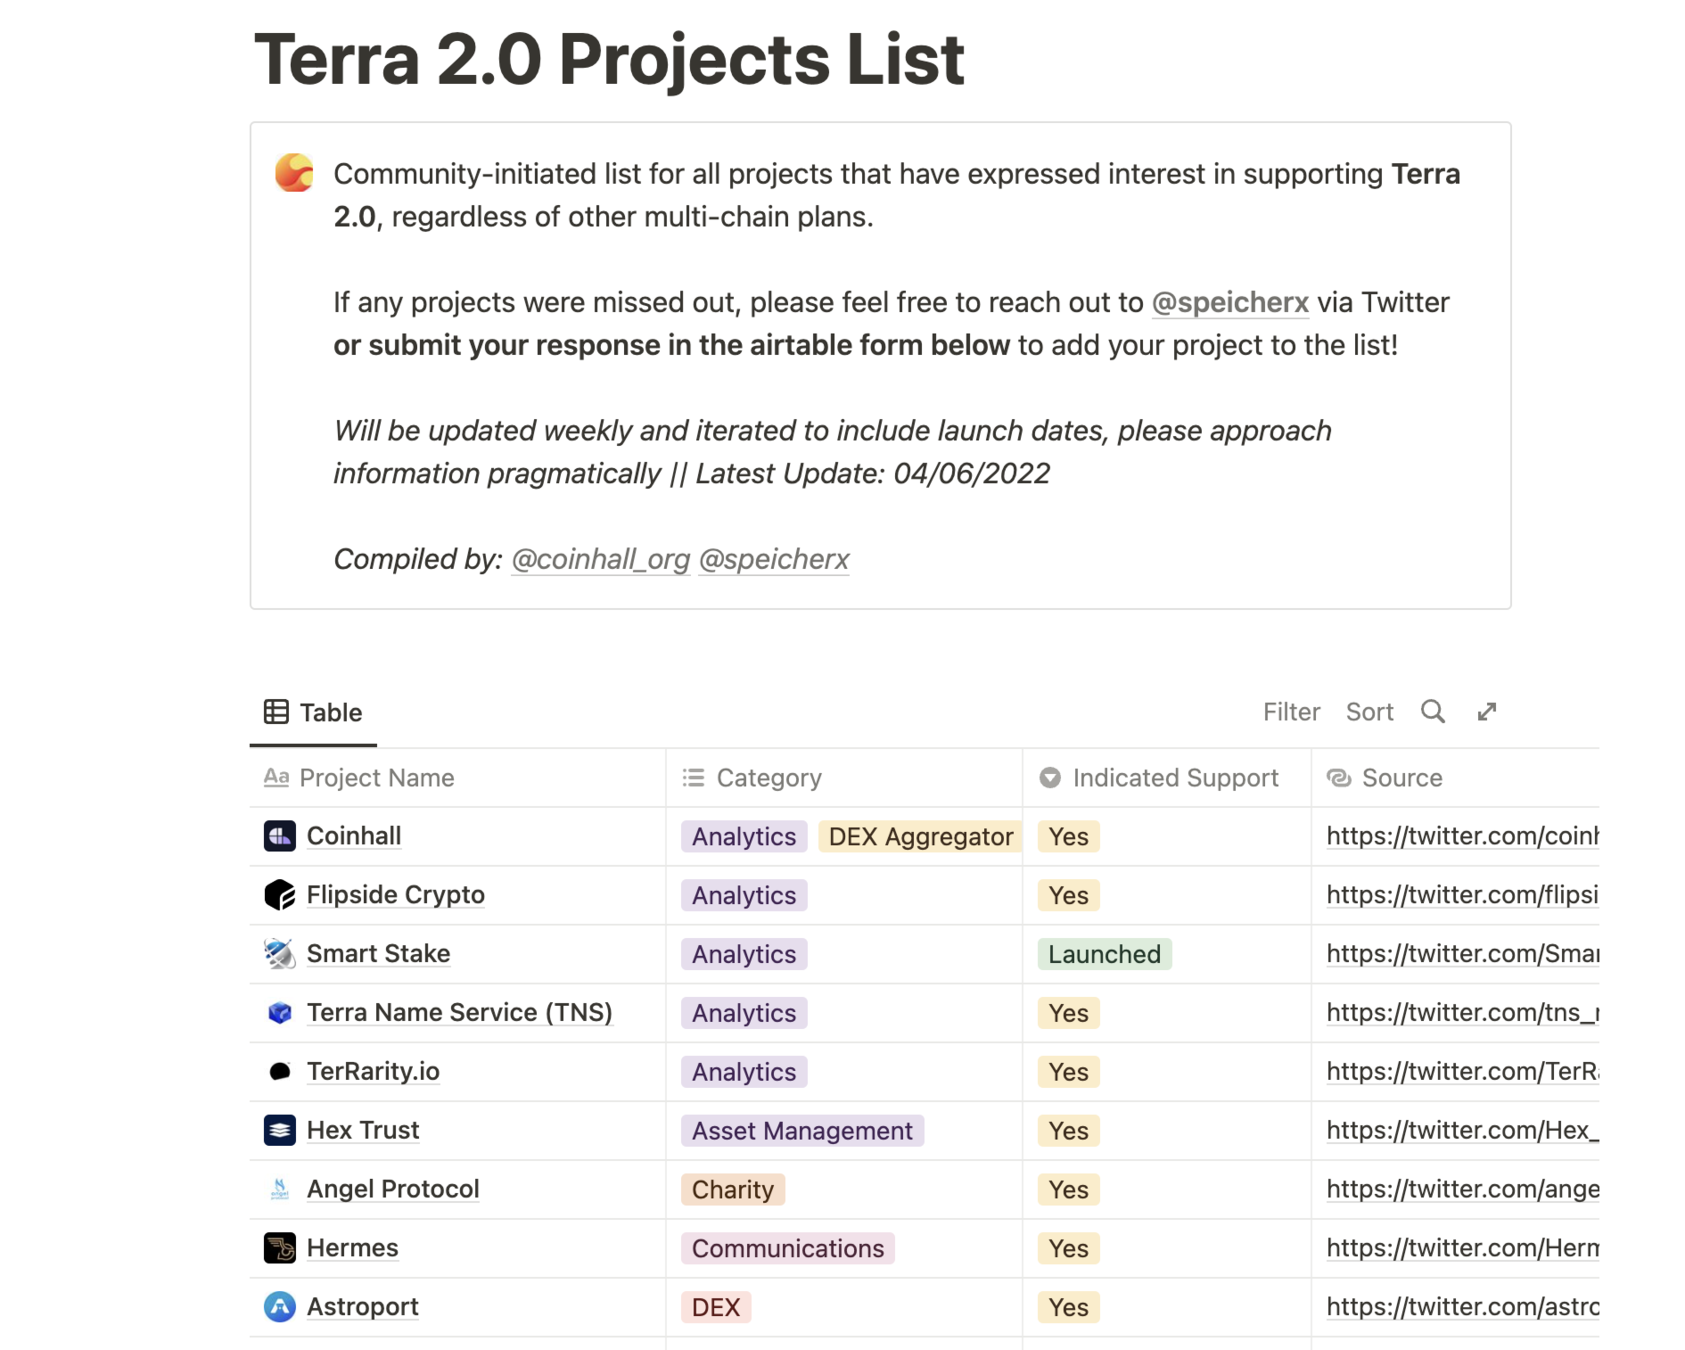This screenshot has width=1685, height=1350.
Task: Click the search magnifier icon
Action: (1432, 711)
